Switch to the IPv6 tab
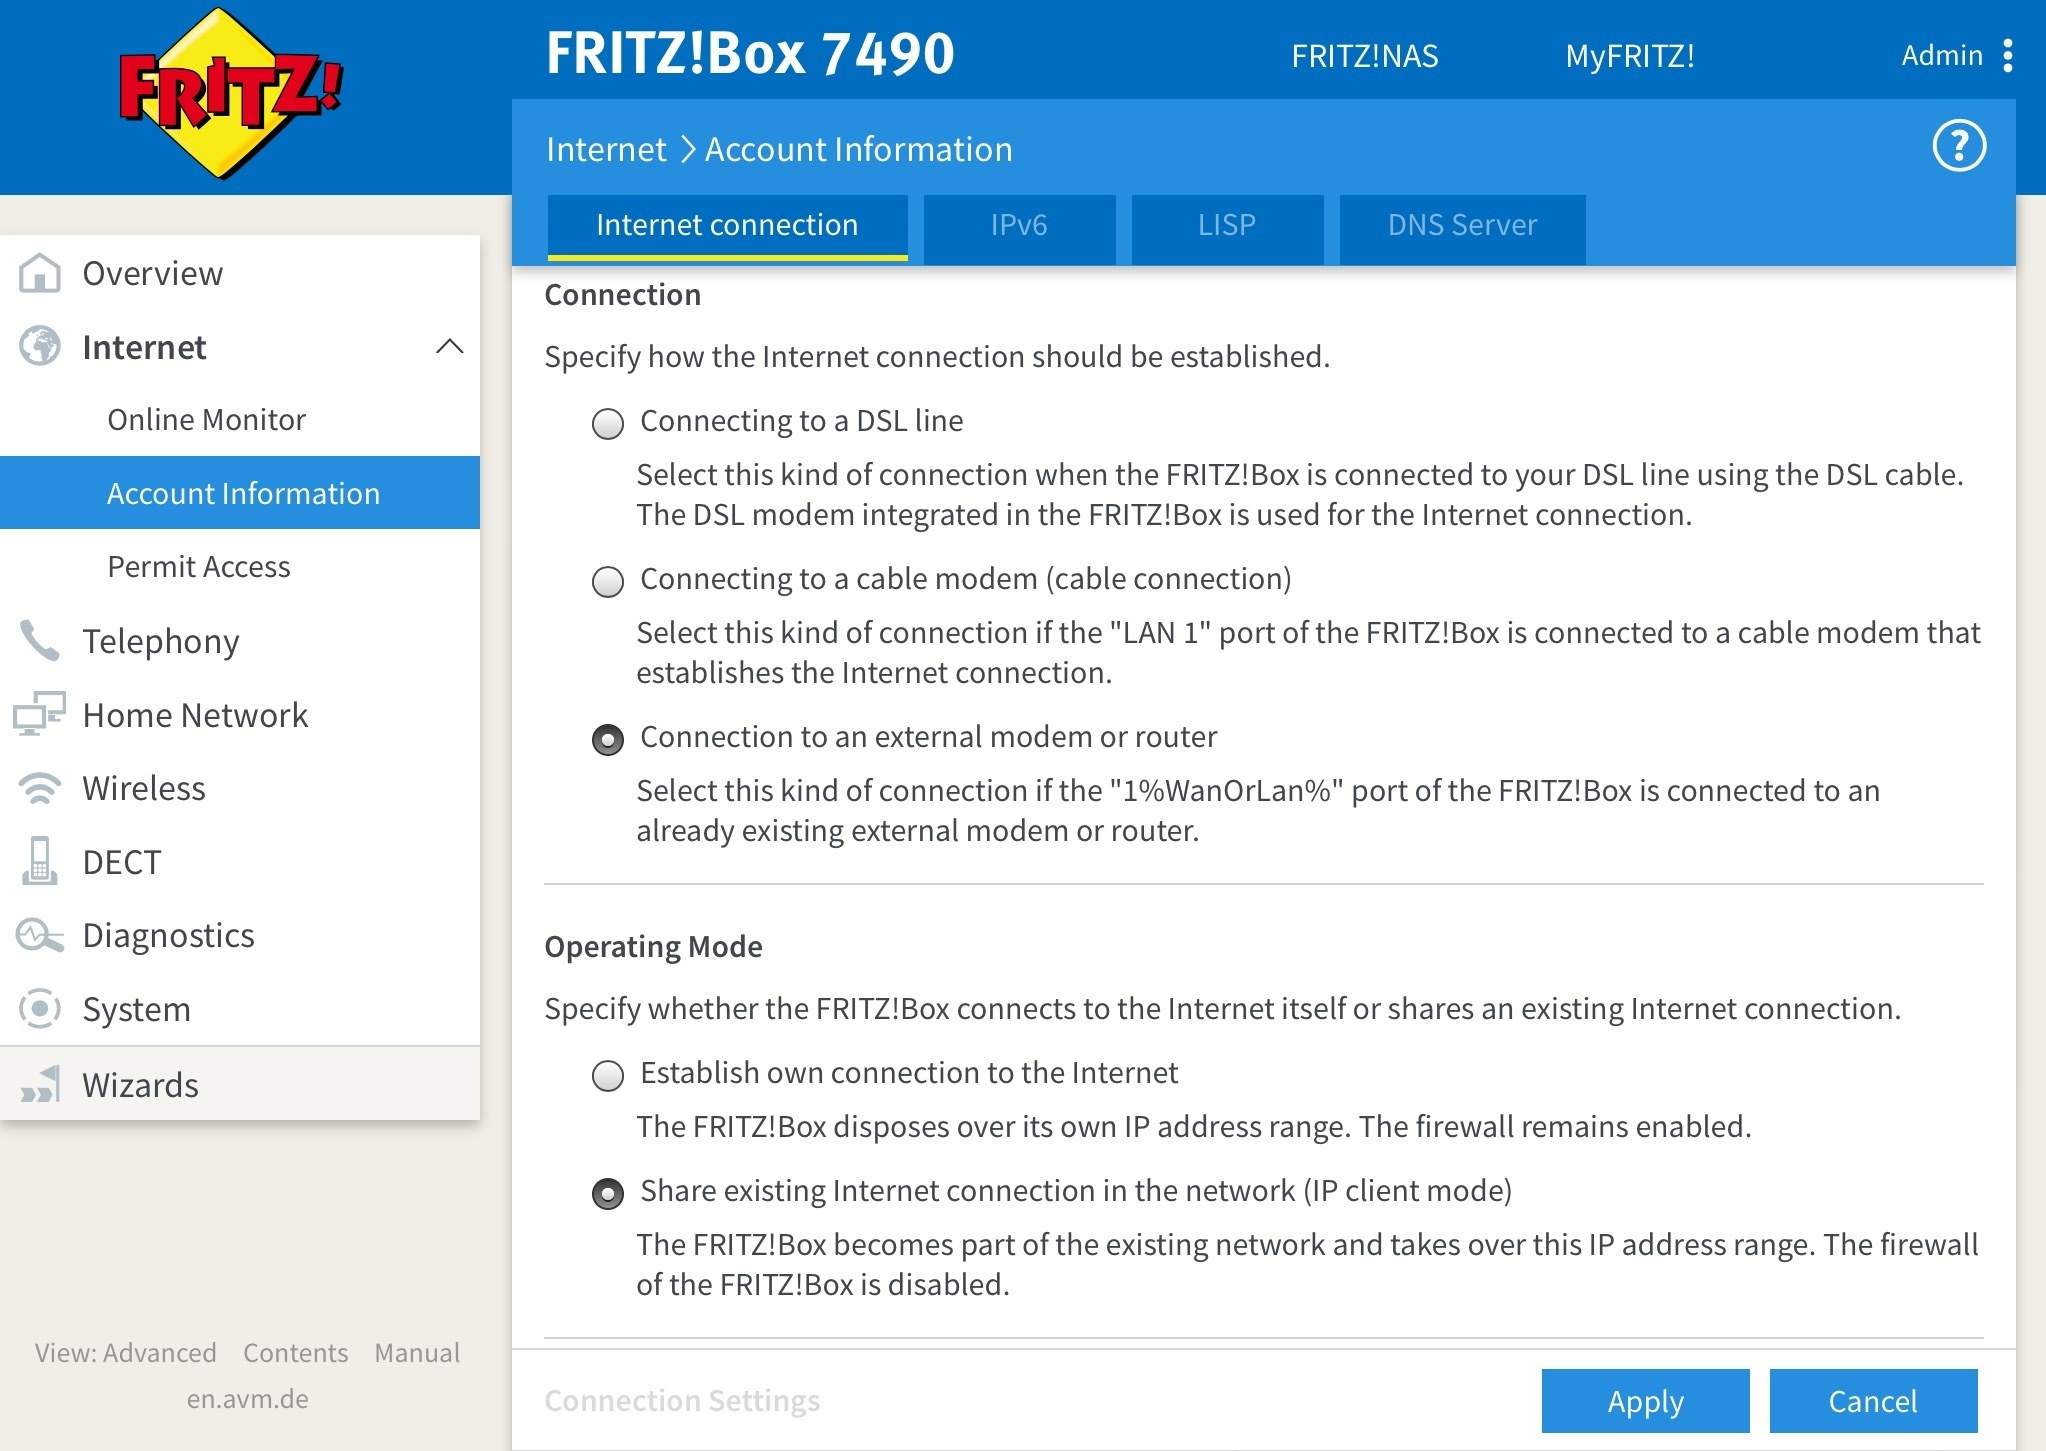Viewport: 2046px width, 1451px height. [1019, 226]
